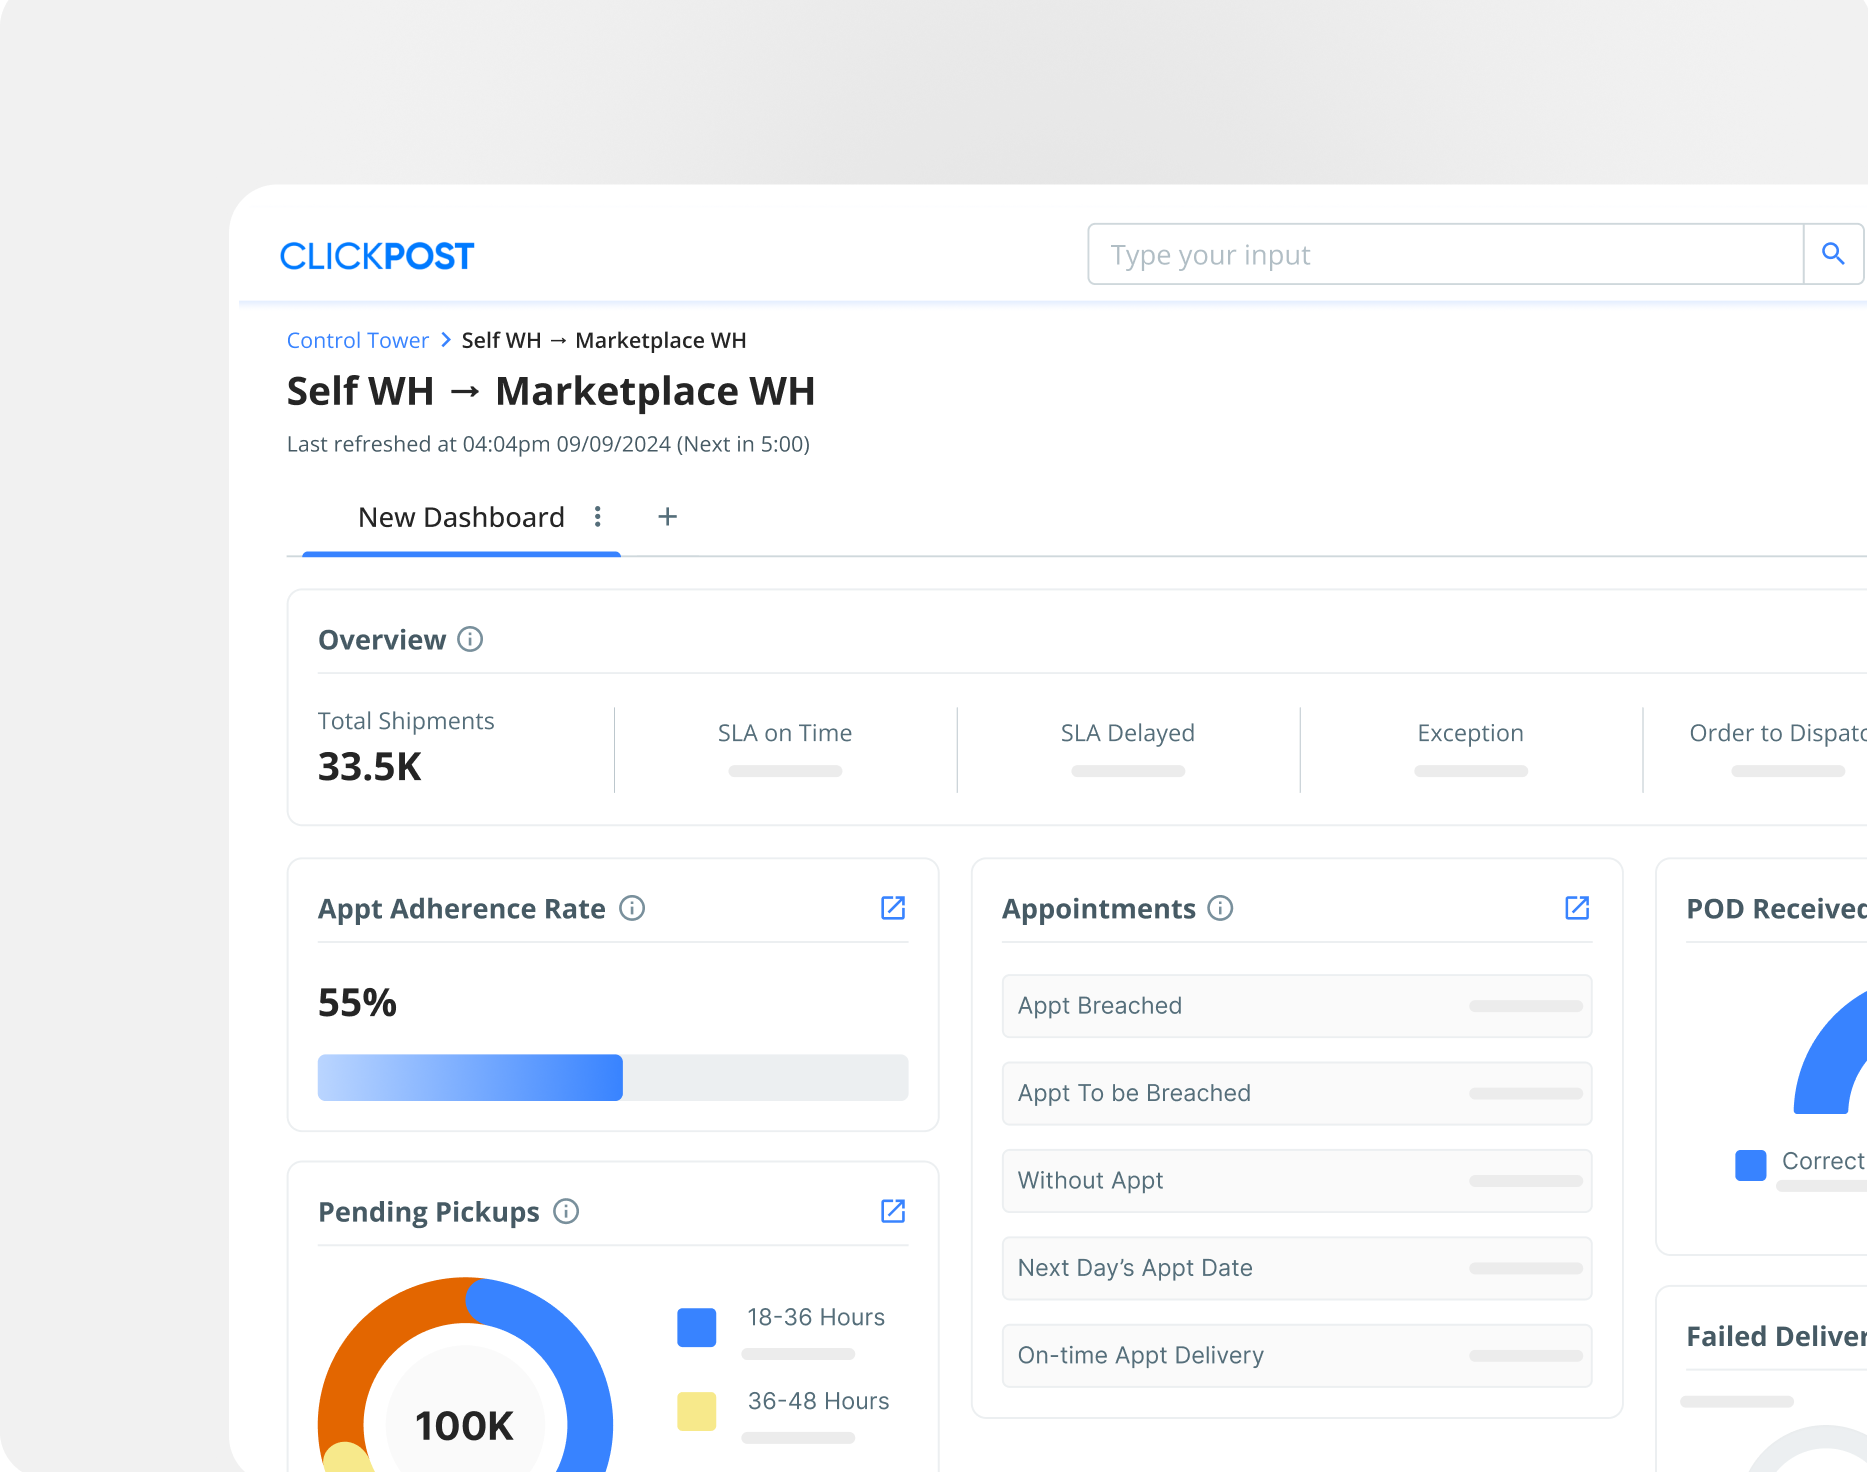The image size is (1868, 1472).
Task: Open Appt Adherence Rate in expanded view
Action: 892,908
